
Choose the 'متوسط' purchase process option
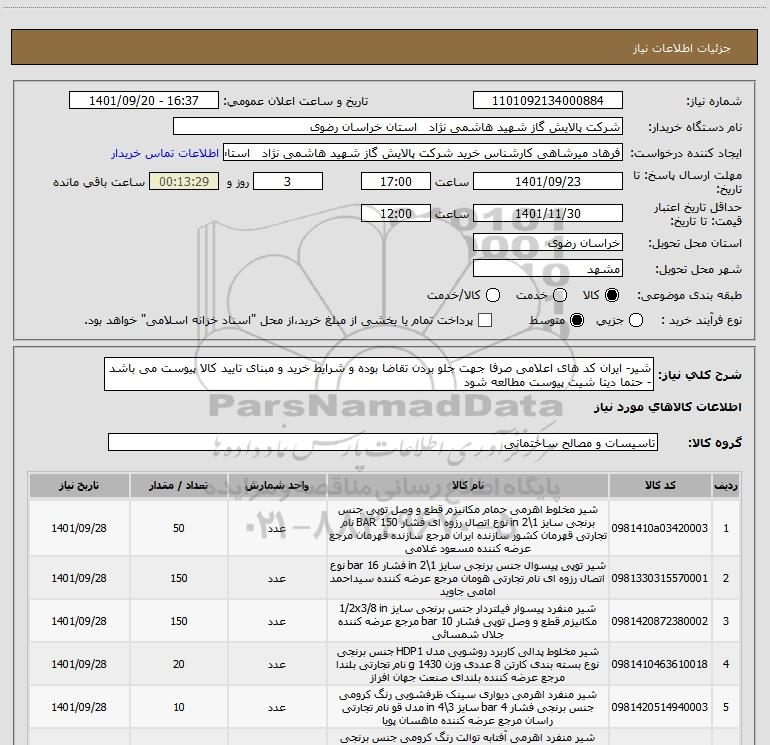(x=575, y=320)
